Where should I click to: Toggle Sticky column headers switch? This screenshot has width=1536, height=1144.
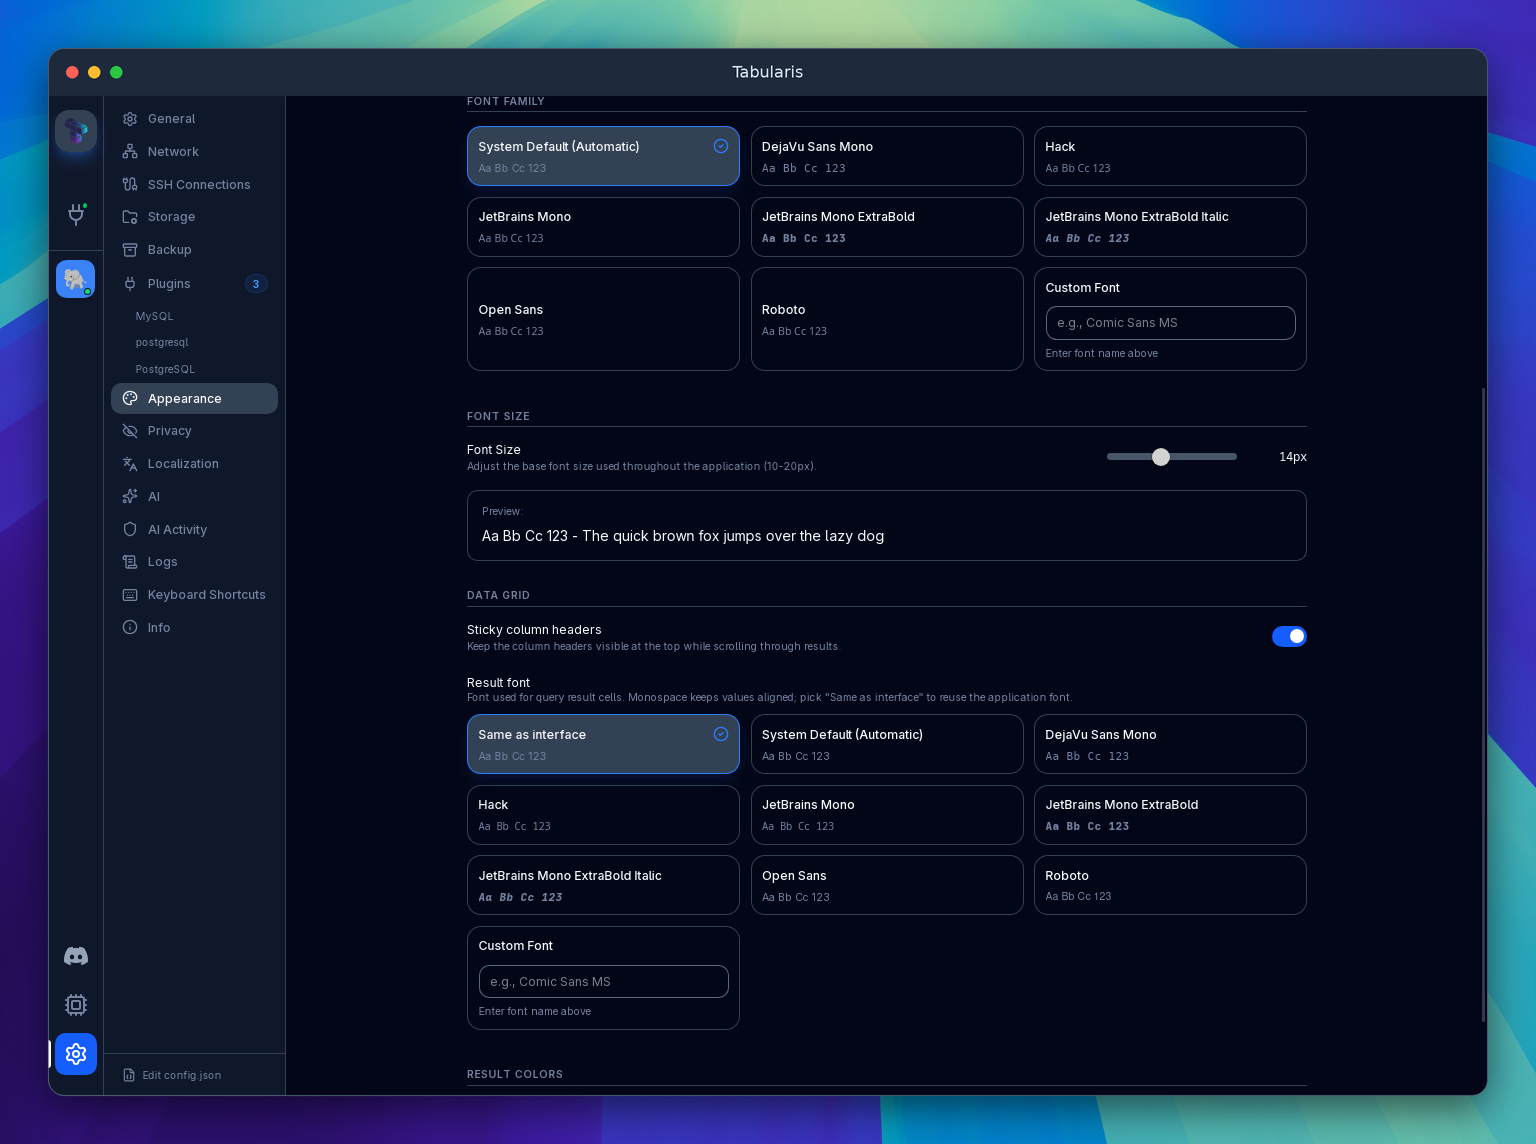(1289, 636)
